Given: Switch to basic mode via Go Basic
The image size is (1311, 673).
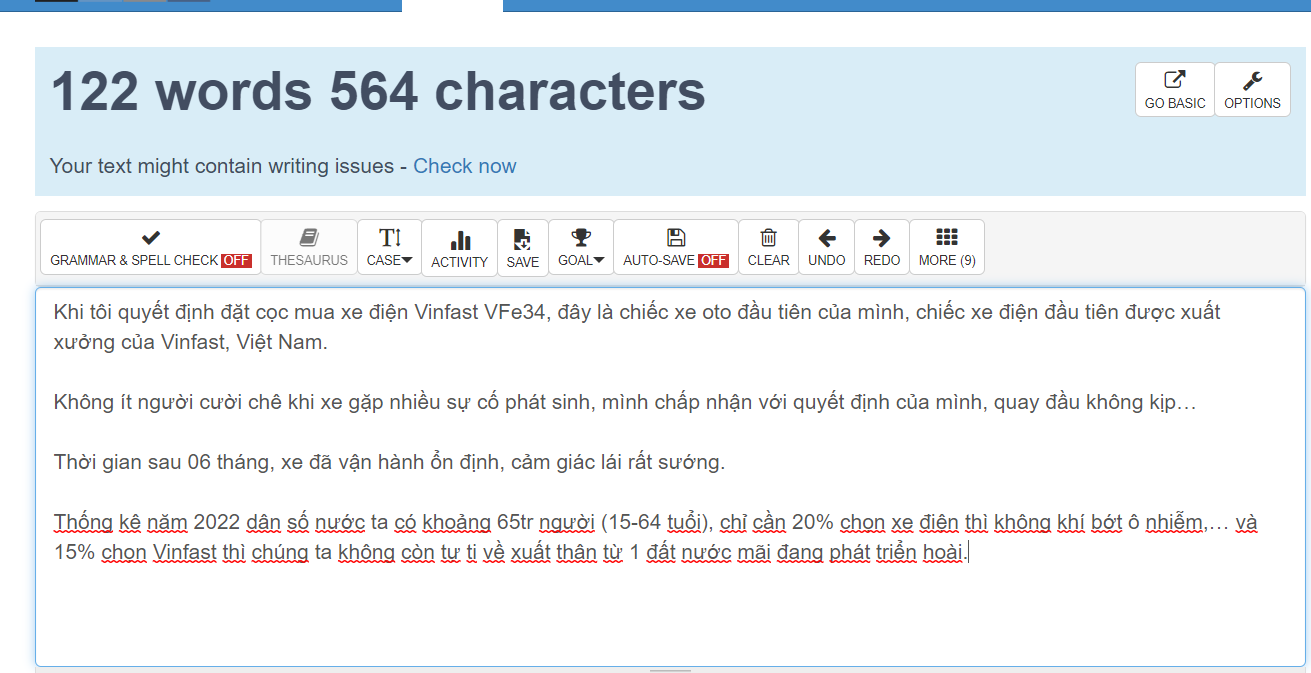Looking at the screenshot, I should pos(1175,90).
